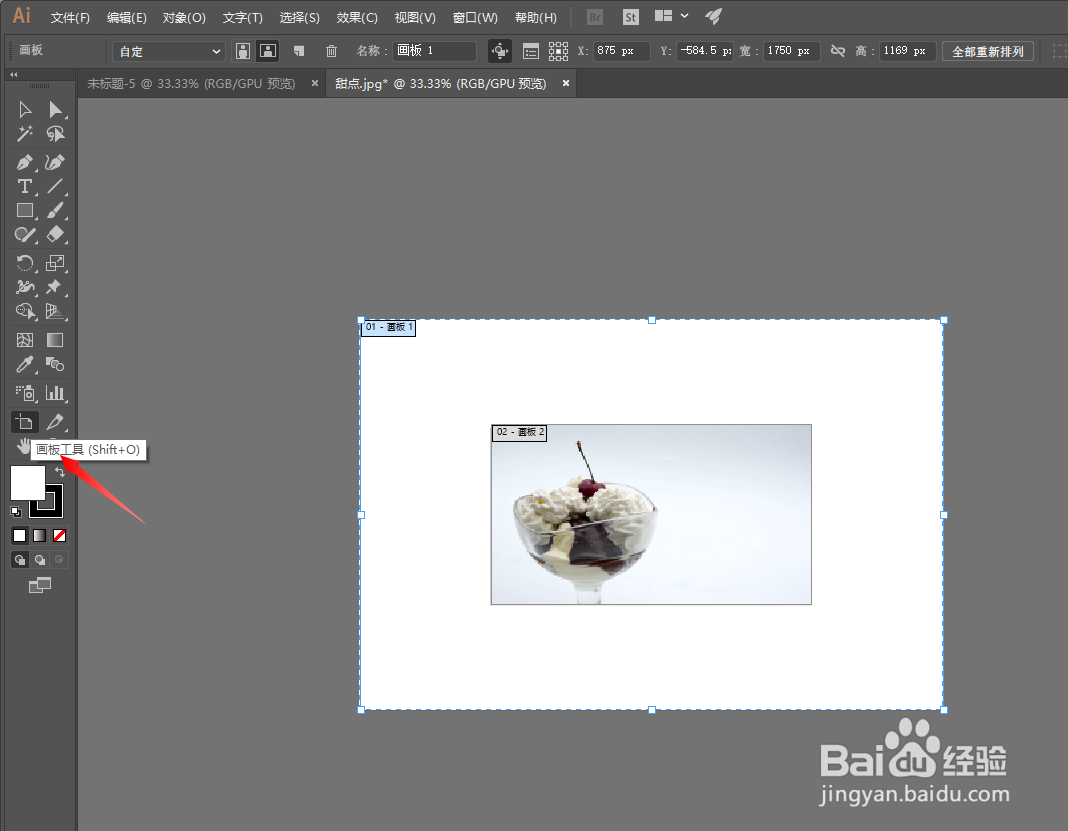Select the Warp/Width tool
Image resolution: width=1068 pixels, height=831 pixels.
[x=25, y=287]
